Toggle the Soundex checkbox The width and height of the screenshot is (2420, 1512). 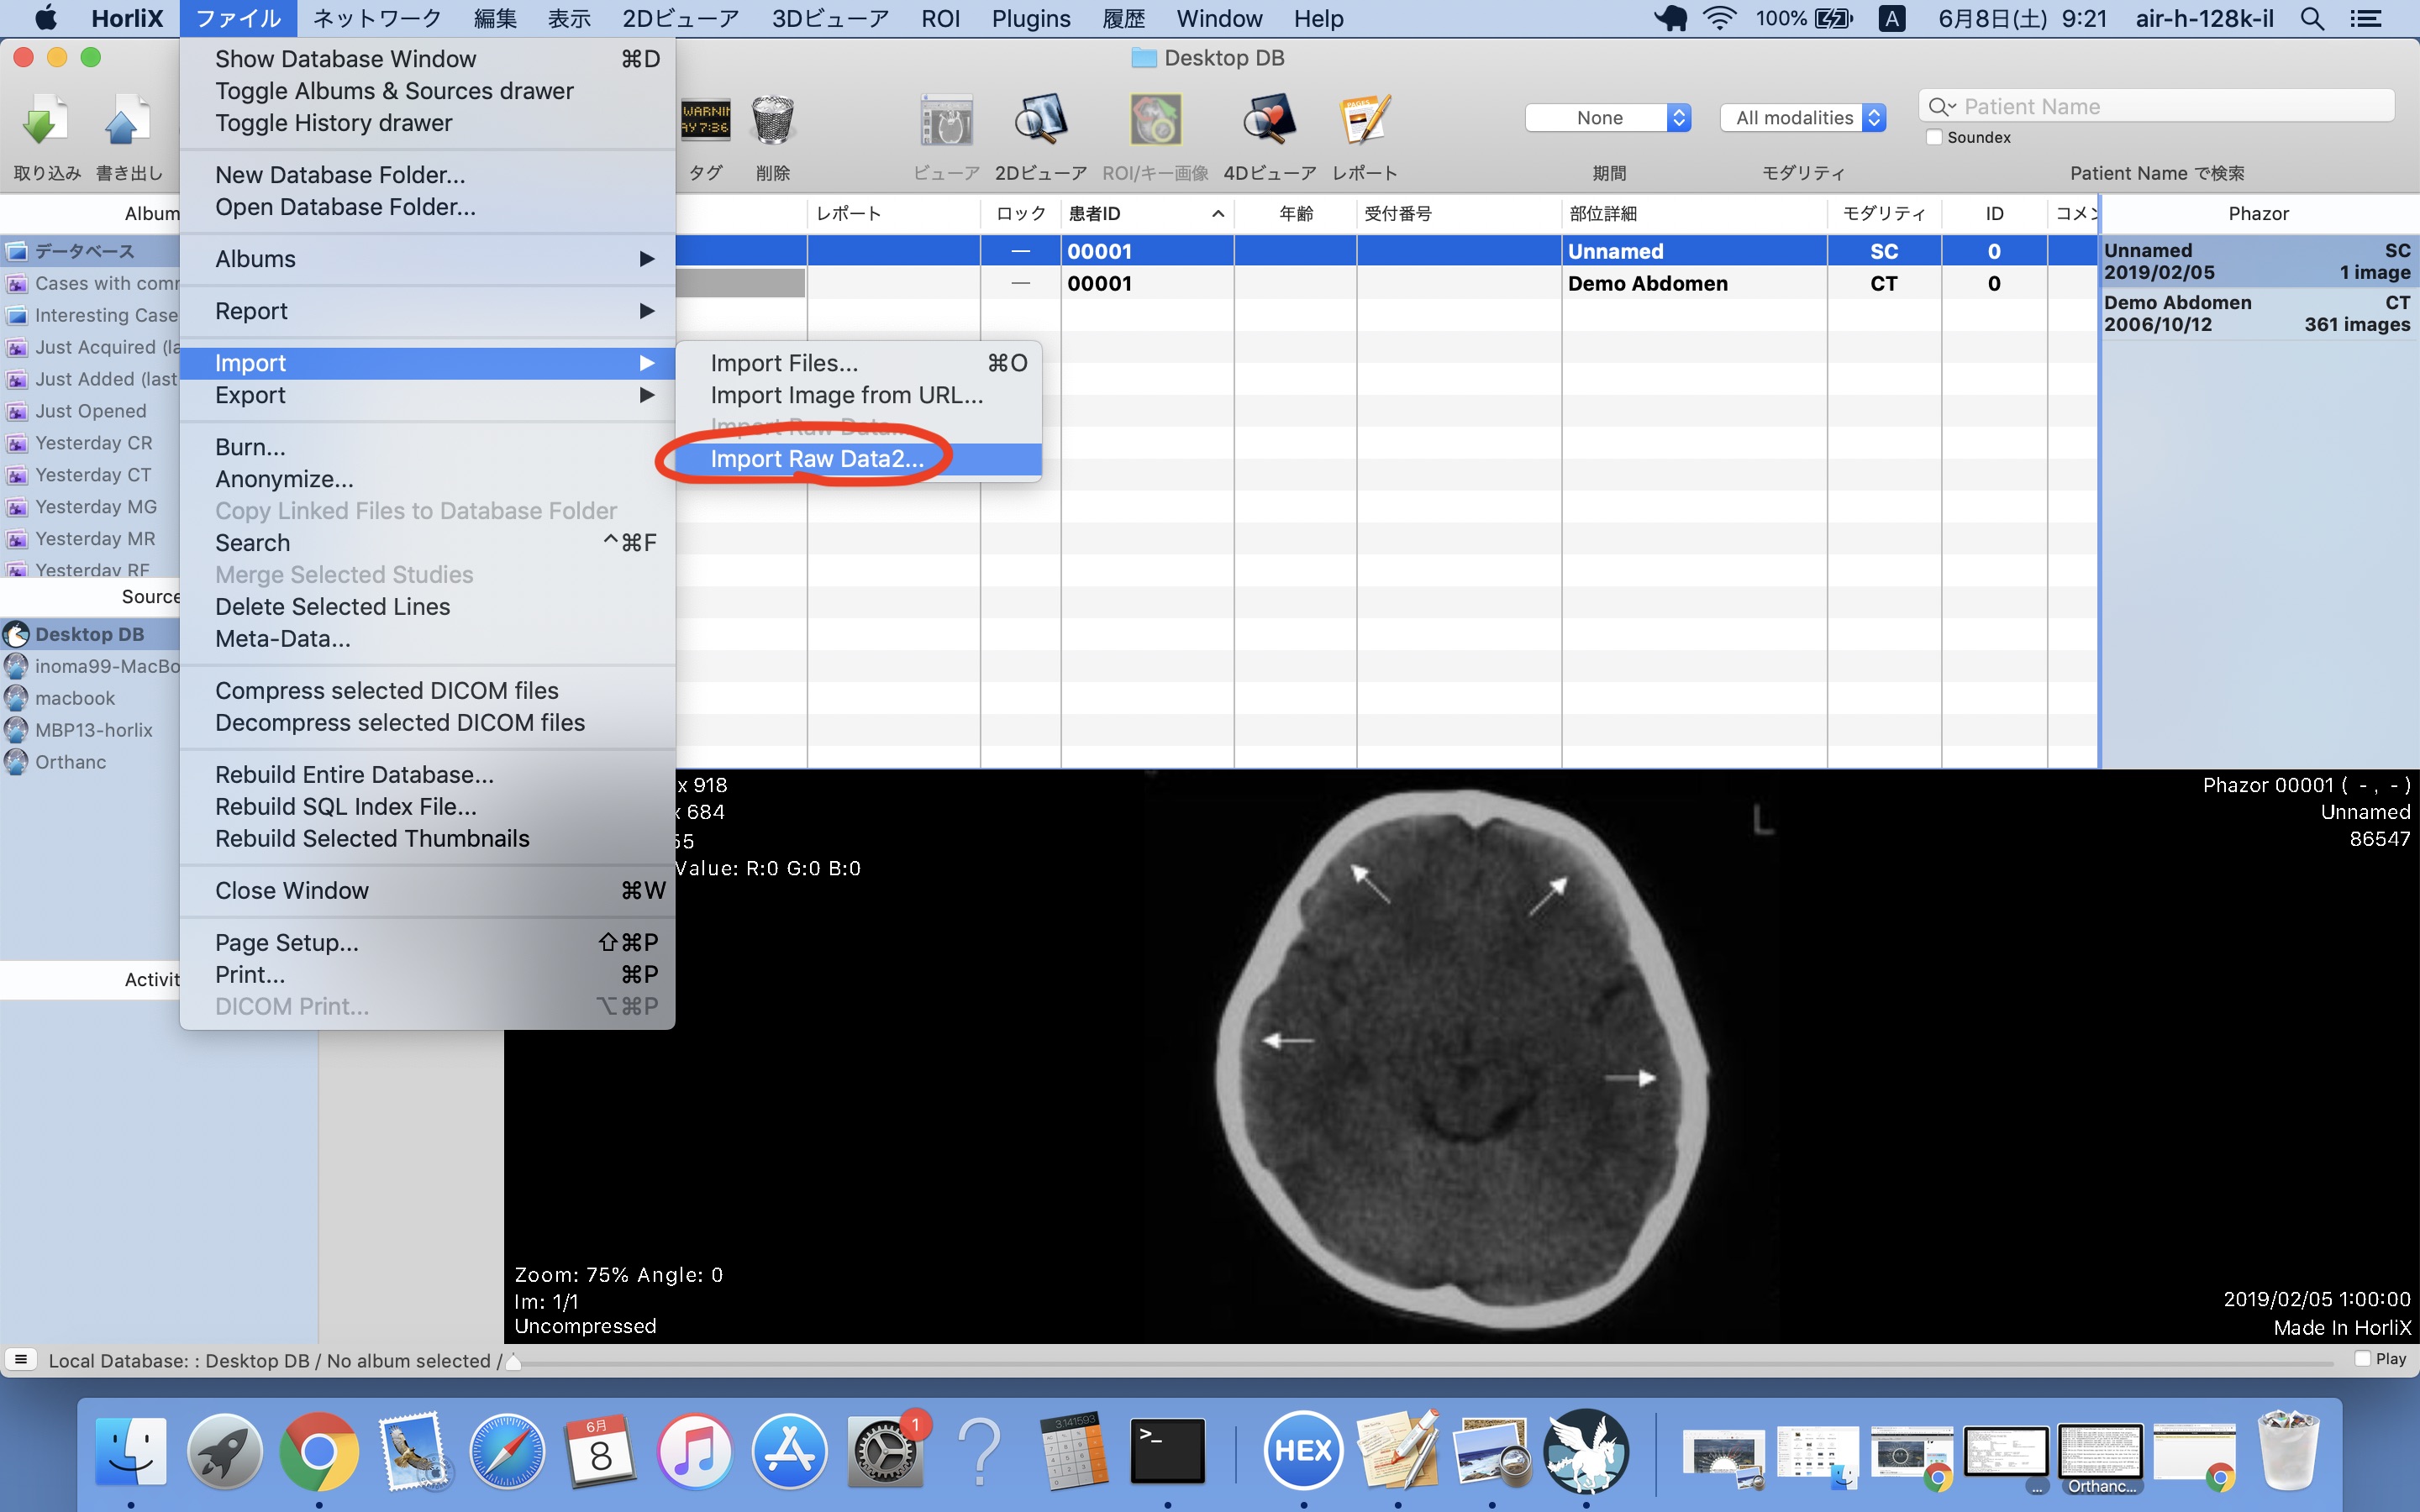pos(1935,137)
